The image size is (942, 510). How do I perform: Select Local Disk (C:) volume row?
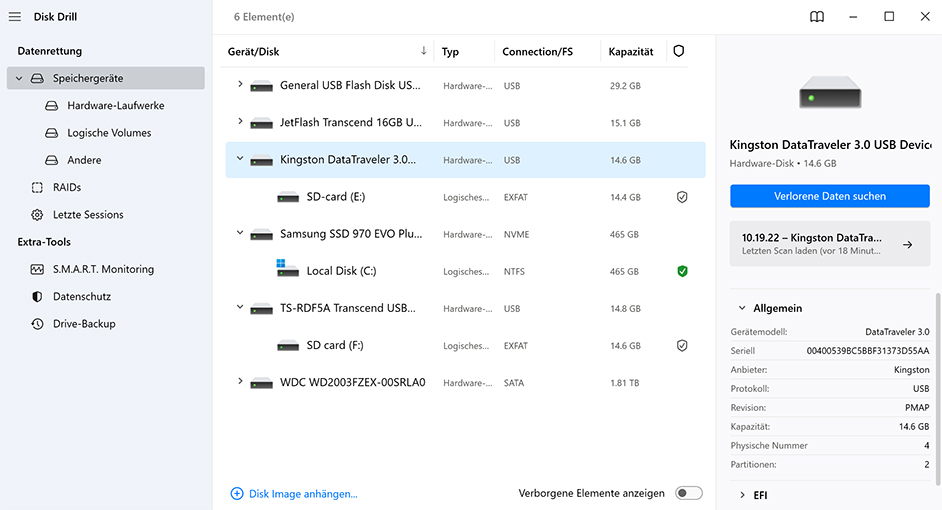[466, 271]
